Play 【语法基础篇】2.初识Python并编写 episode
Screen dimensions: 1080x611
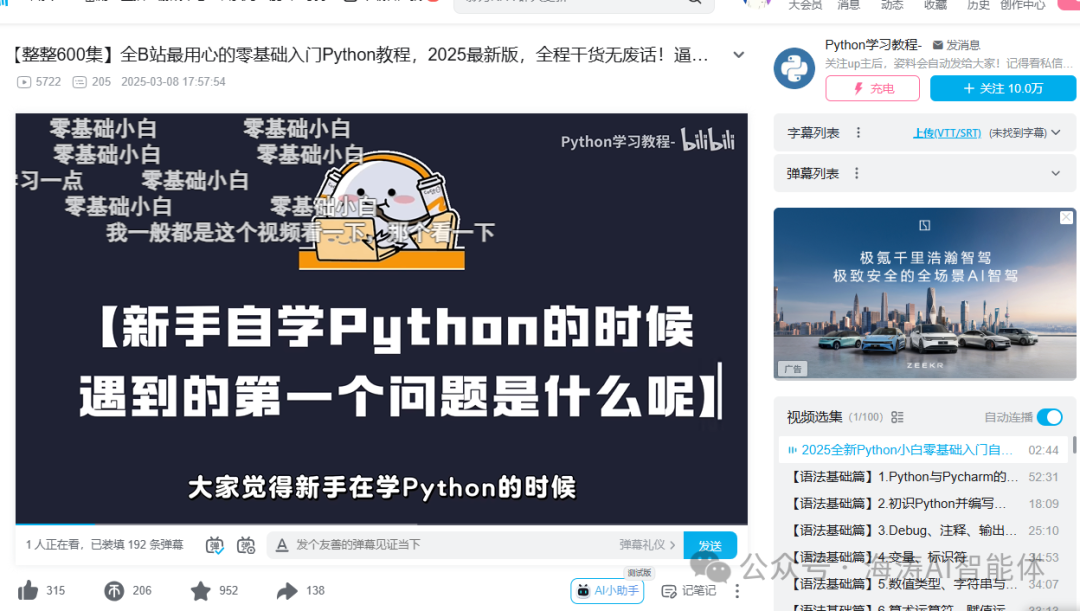923,504
